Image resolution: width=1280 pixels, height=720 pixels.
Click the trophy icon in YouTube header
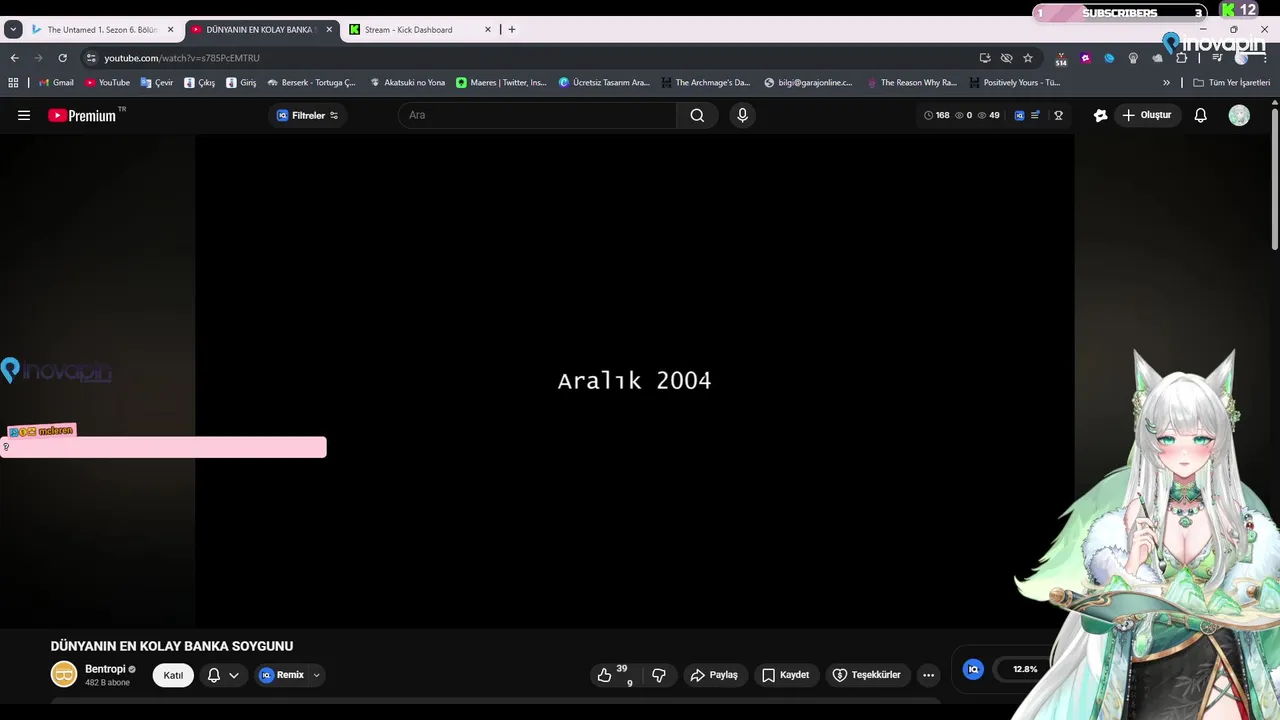1058,115
